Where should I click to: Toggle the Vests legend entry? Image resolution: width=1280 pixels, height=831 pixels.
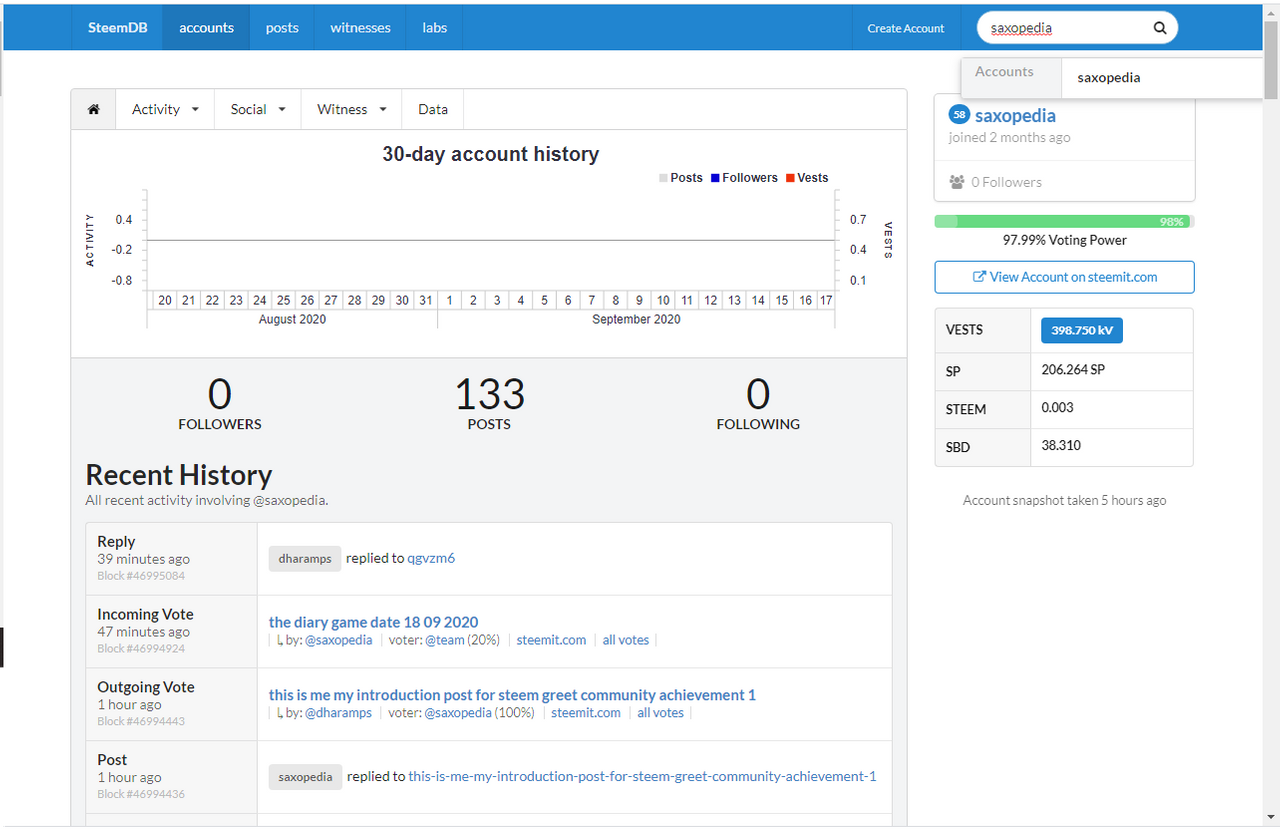[x=807, y=178]
